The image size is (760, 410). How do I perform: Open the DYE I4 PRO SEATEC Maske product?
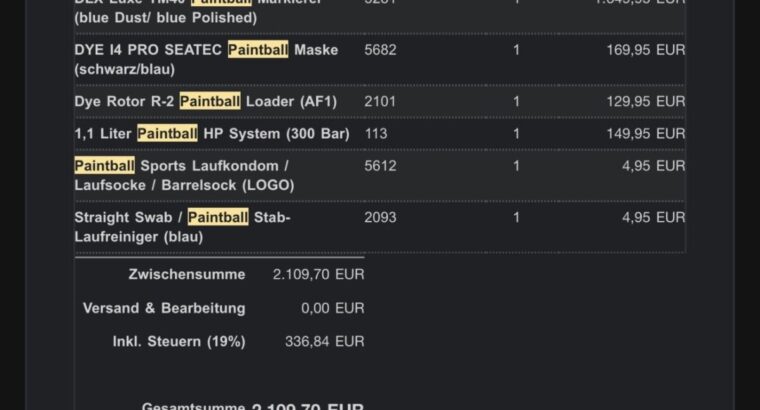[x=150, y=50]
